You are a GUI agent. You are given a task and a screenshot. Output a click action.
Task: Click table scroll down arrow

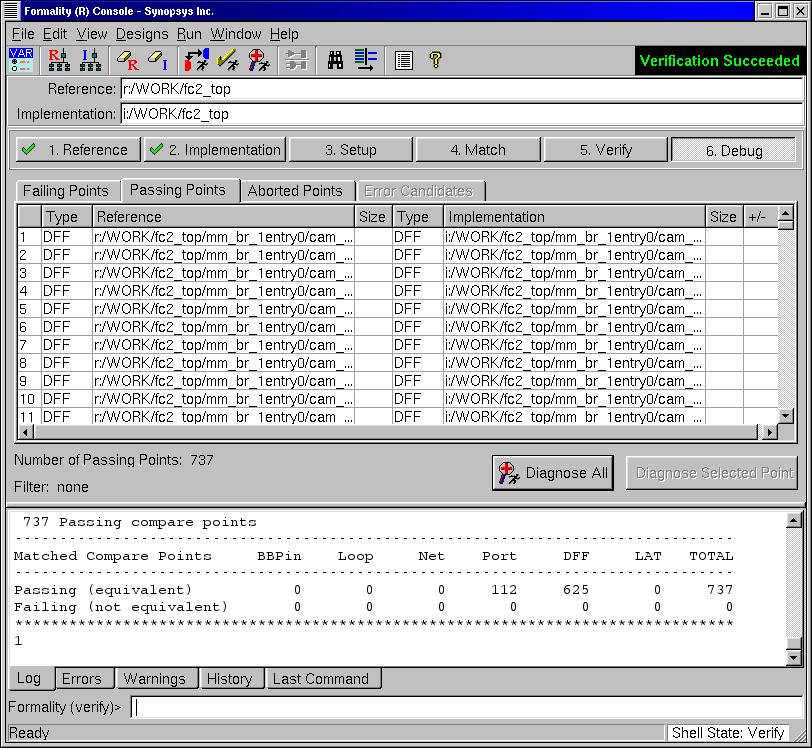pos(786,416)
